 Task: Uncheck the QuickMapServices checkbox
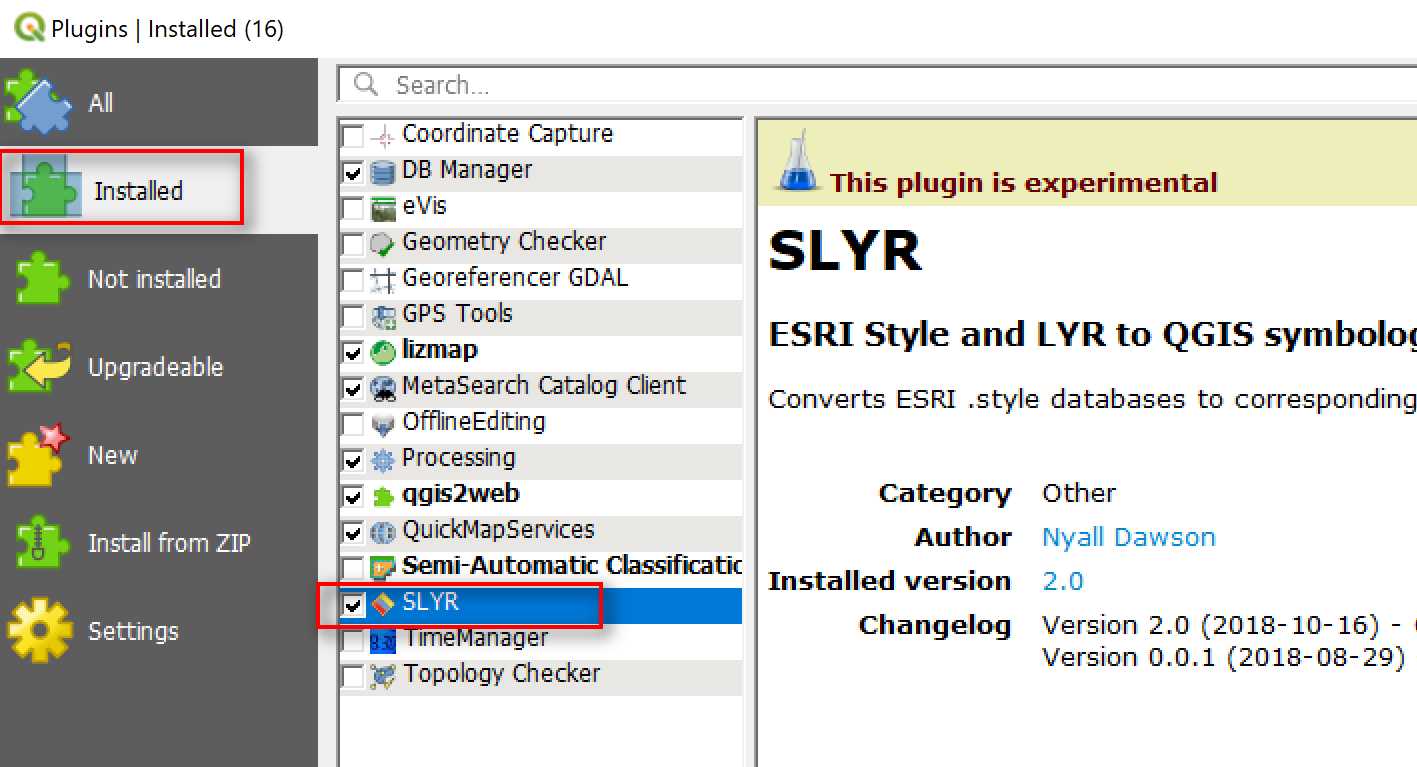pyautogui.click(x=353, y=532)
